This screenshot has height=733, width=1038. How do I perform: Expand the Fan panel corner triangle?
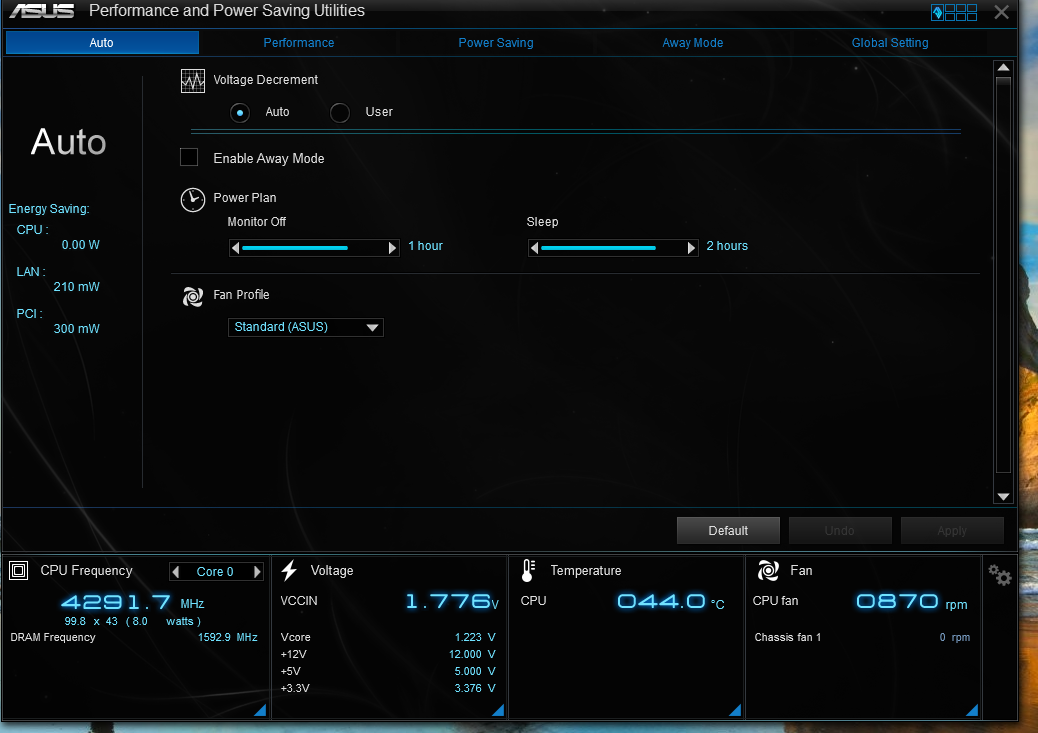coord(972,710)
